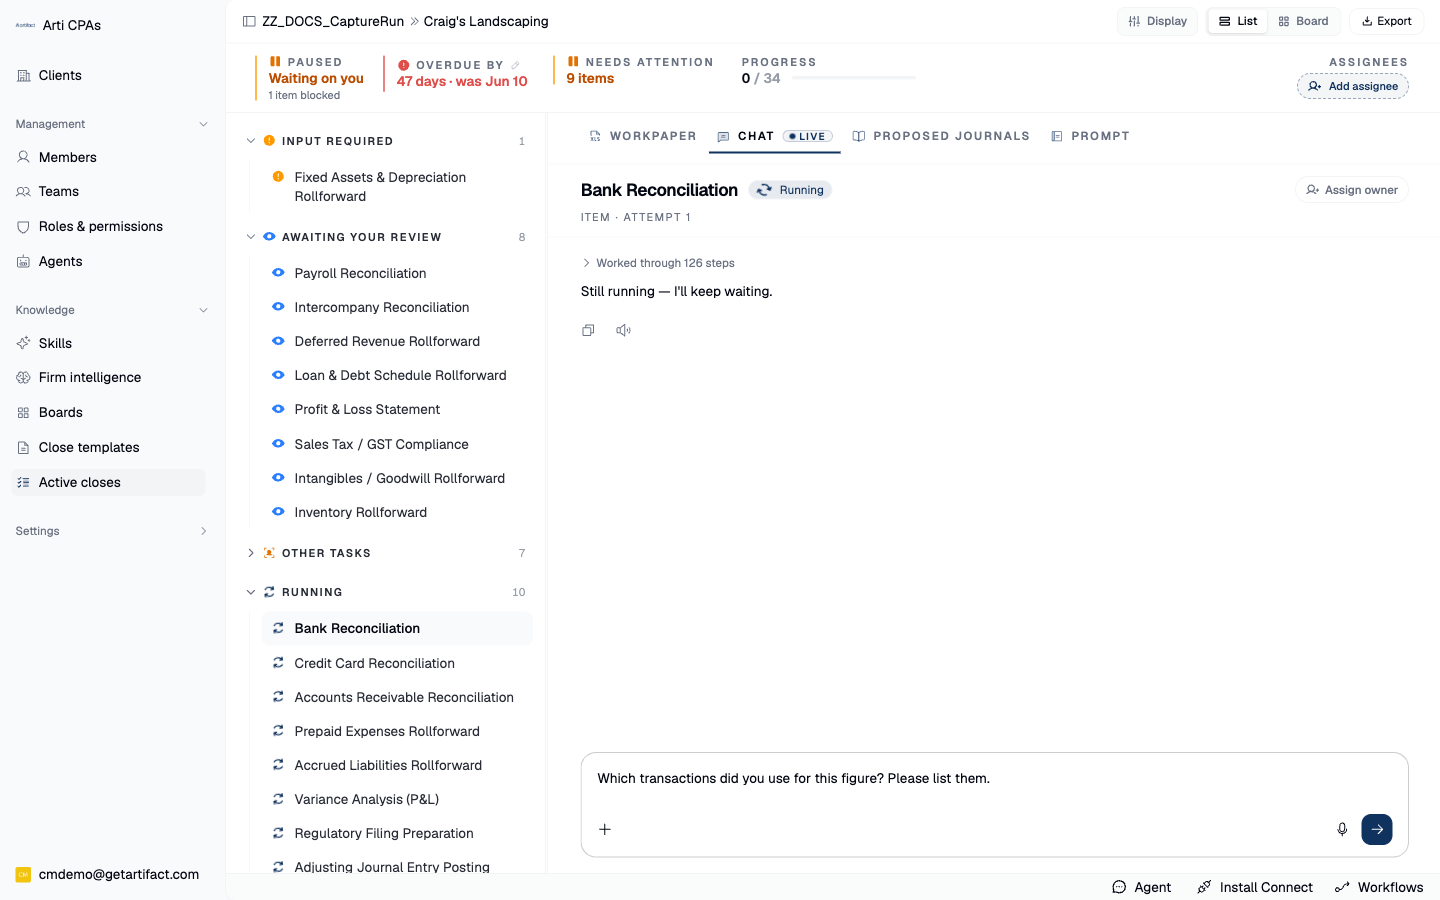Click the Add assignee button
Image resolution: width=1440 pixels, height=900 pixels.
coord(1353,86)
